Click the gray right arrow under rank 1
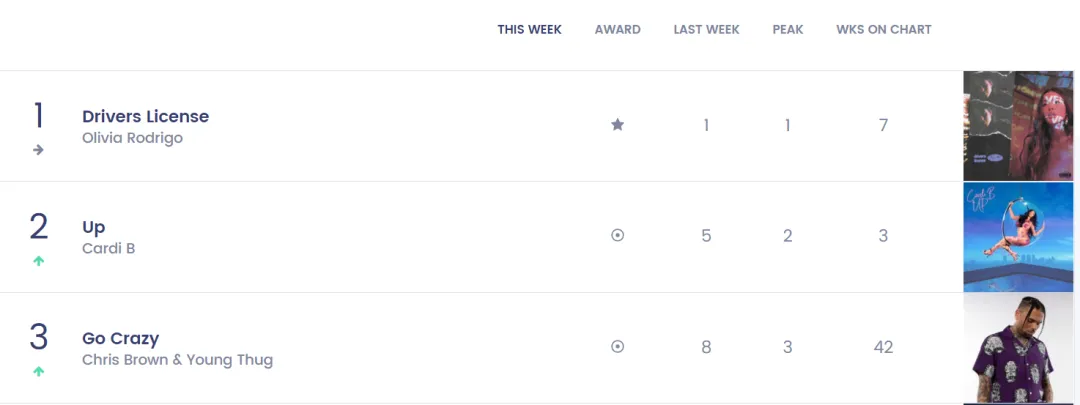1080x405 pixels. click(x=39, y=149)
